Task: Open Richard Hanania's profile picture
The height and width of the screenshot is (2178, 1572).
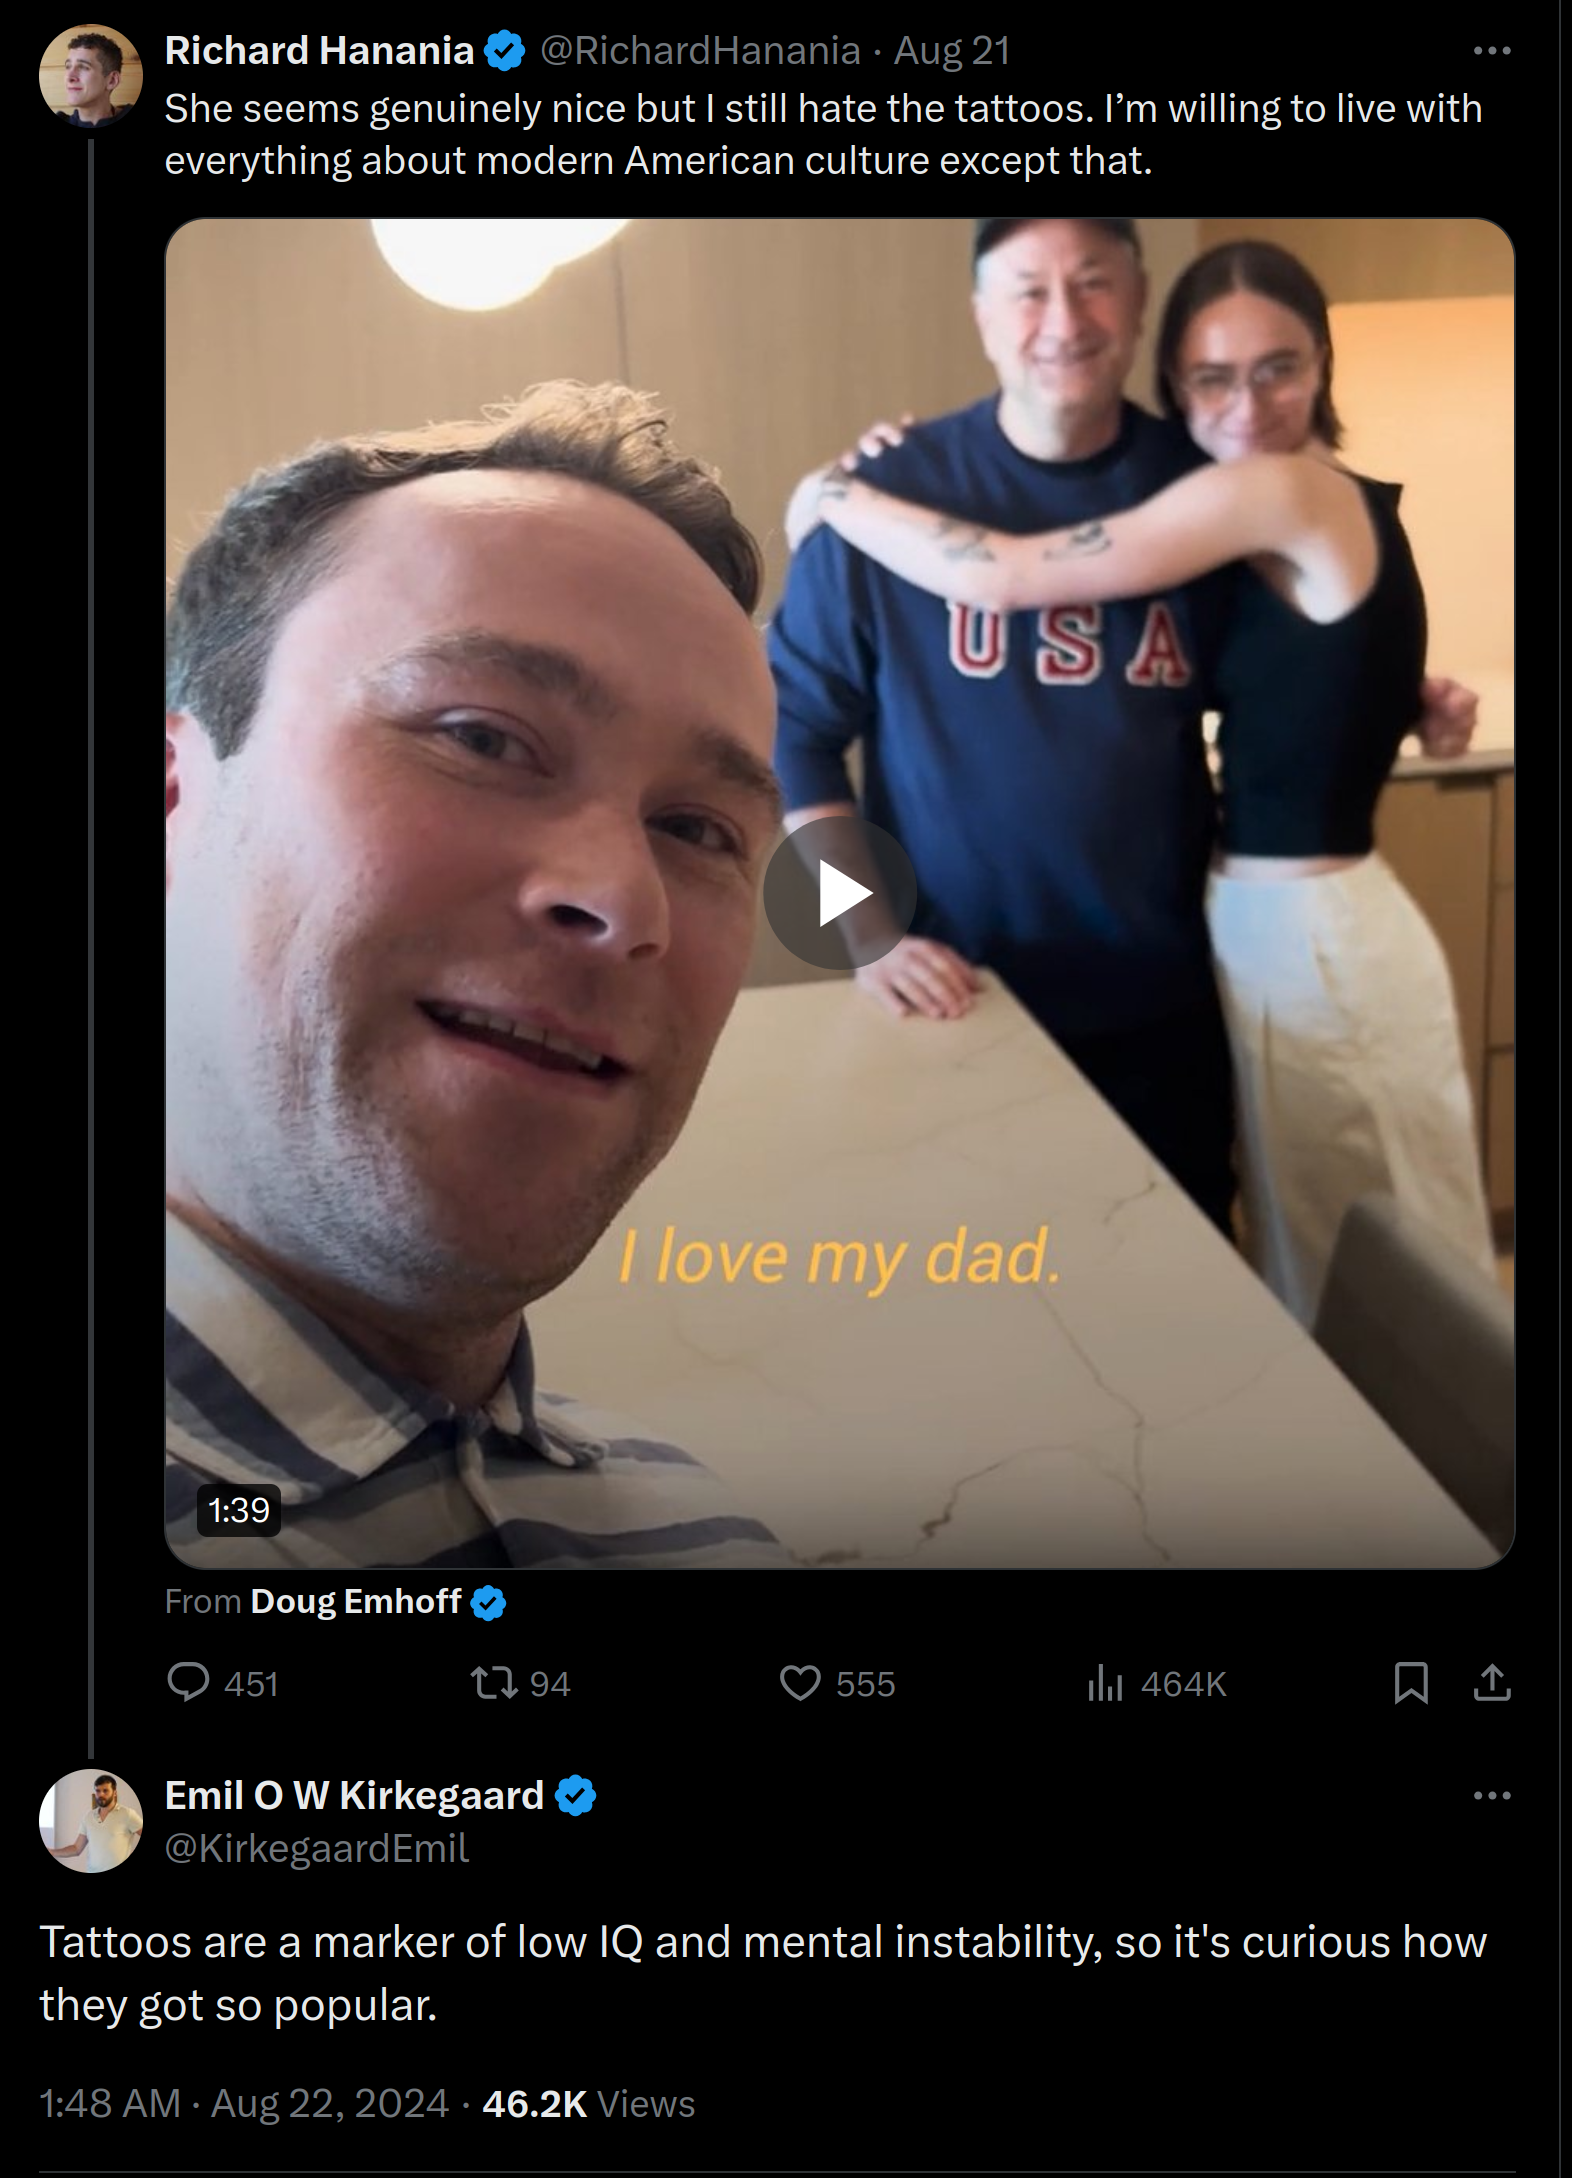Action: coord(90,76)
